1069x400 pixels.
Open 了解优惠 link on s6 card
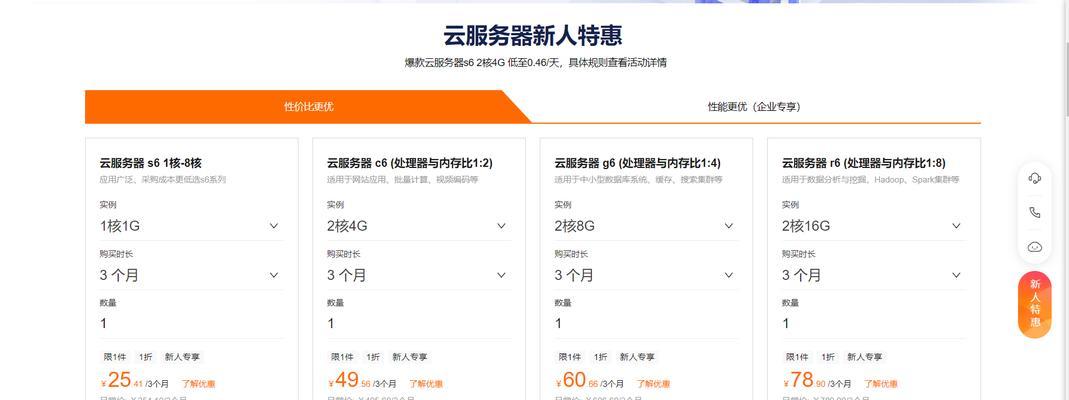coord(198,384)
